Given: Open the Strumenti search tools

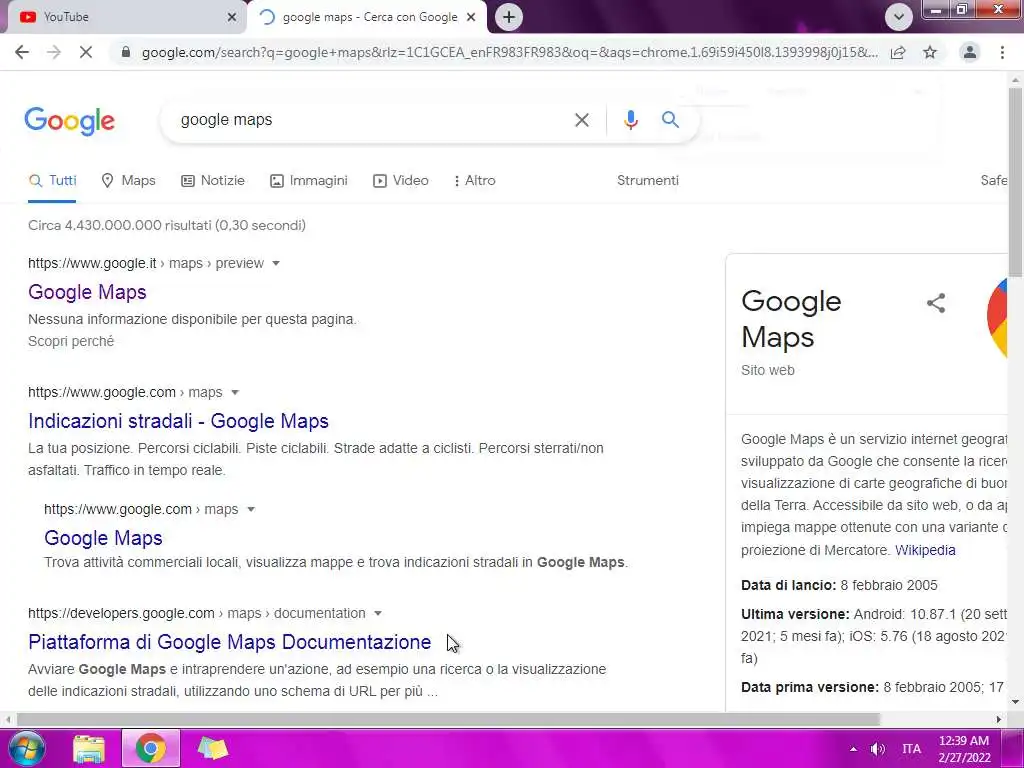Looking at the screenshot, I should pyautogui.click(x=648, y=181).
